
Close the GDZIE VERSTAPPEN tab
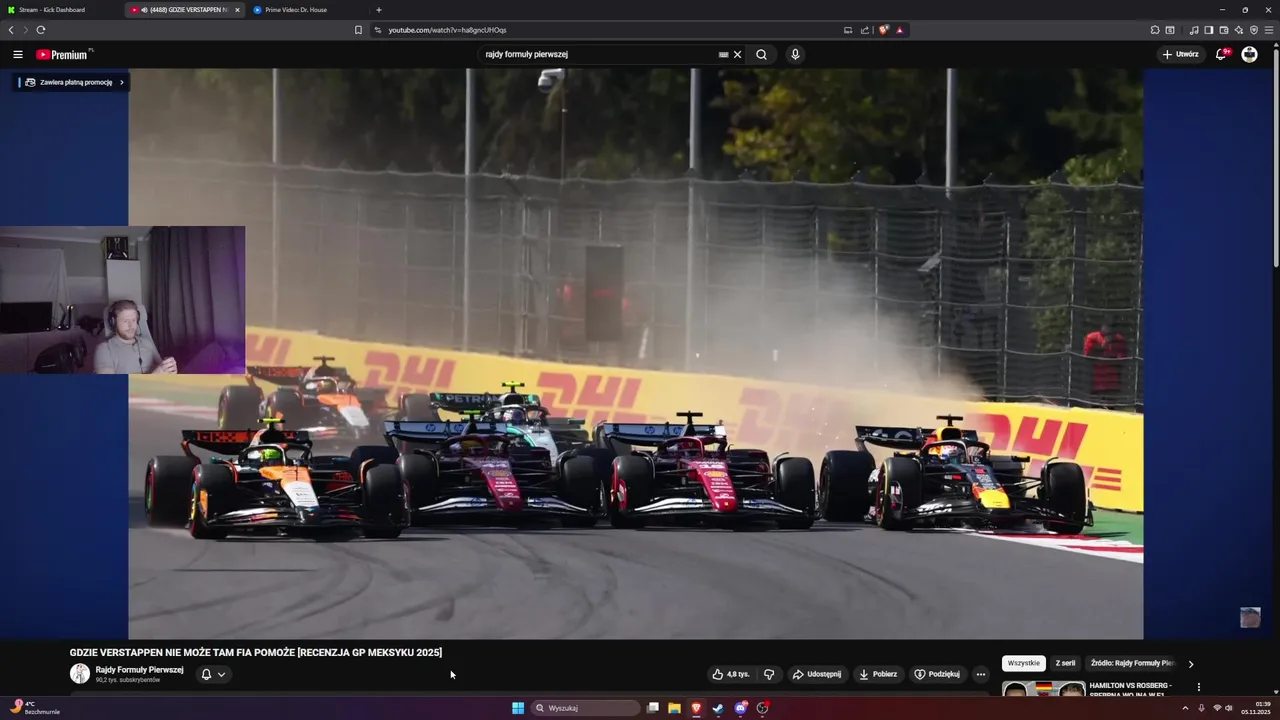[237, 10]
